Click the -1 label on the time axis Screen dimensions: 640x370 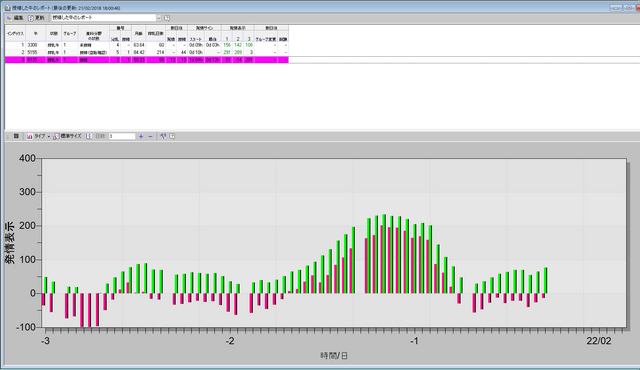point(415,341)
